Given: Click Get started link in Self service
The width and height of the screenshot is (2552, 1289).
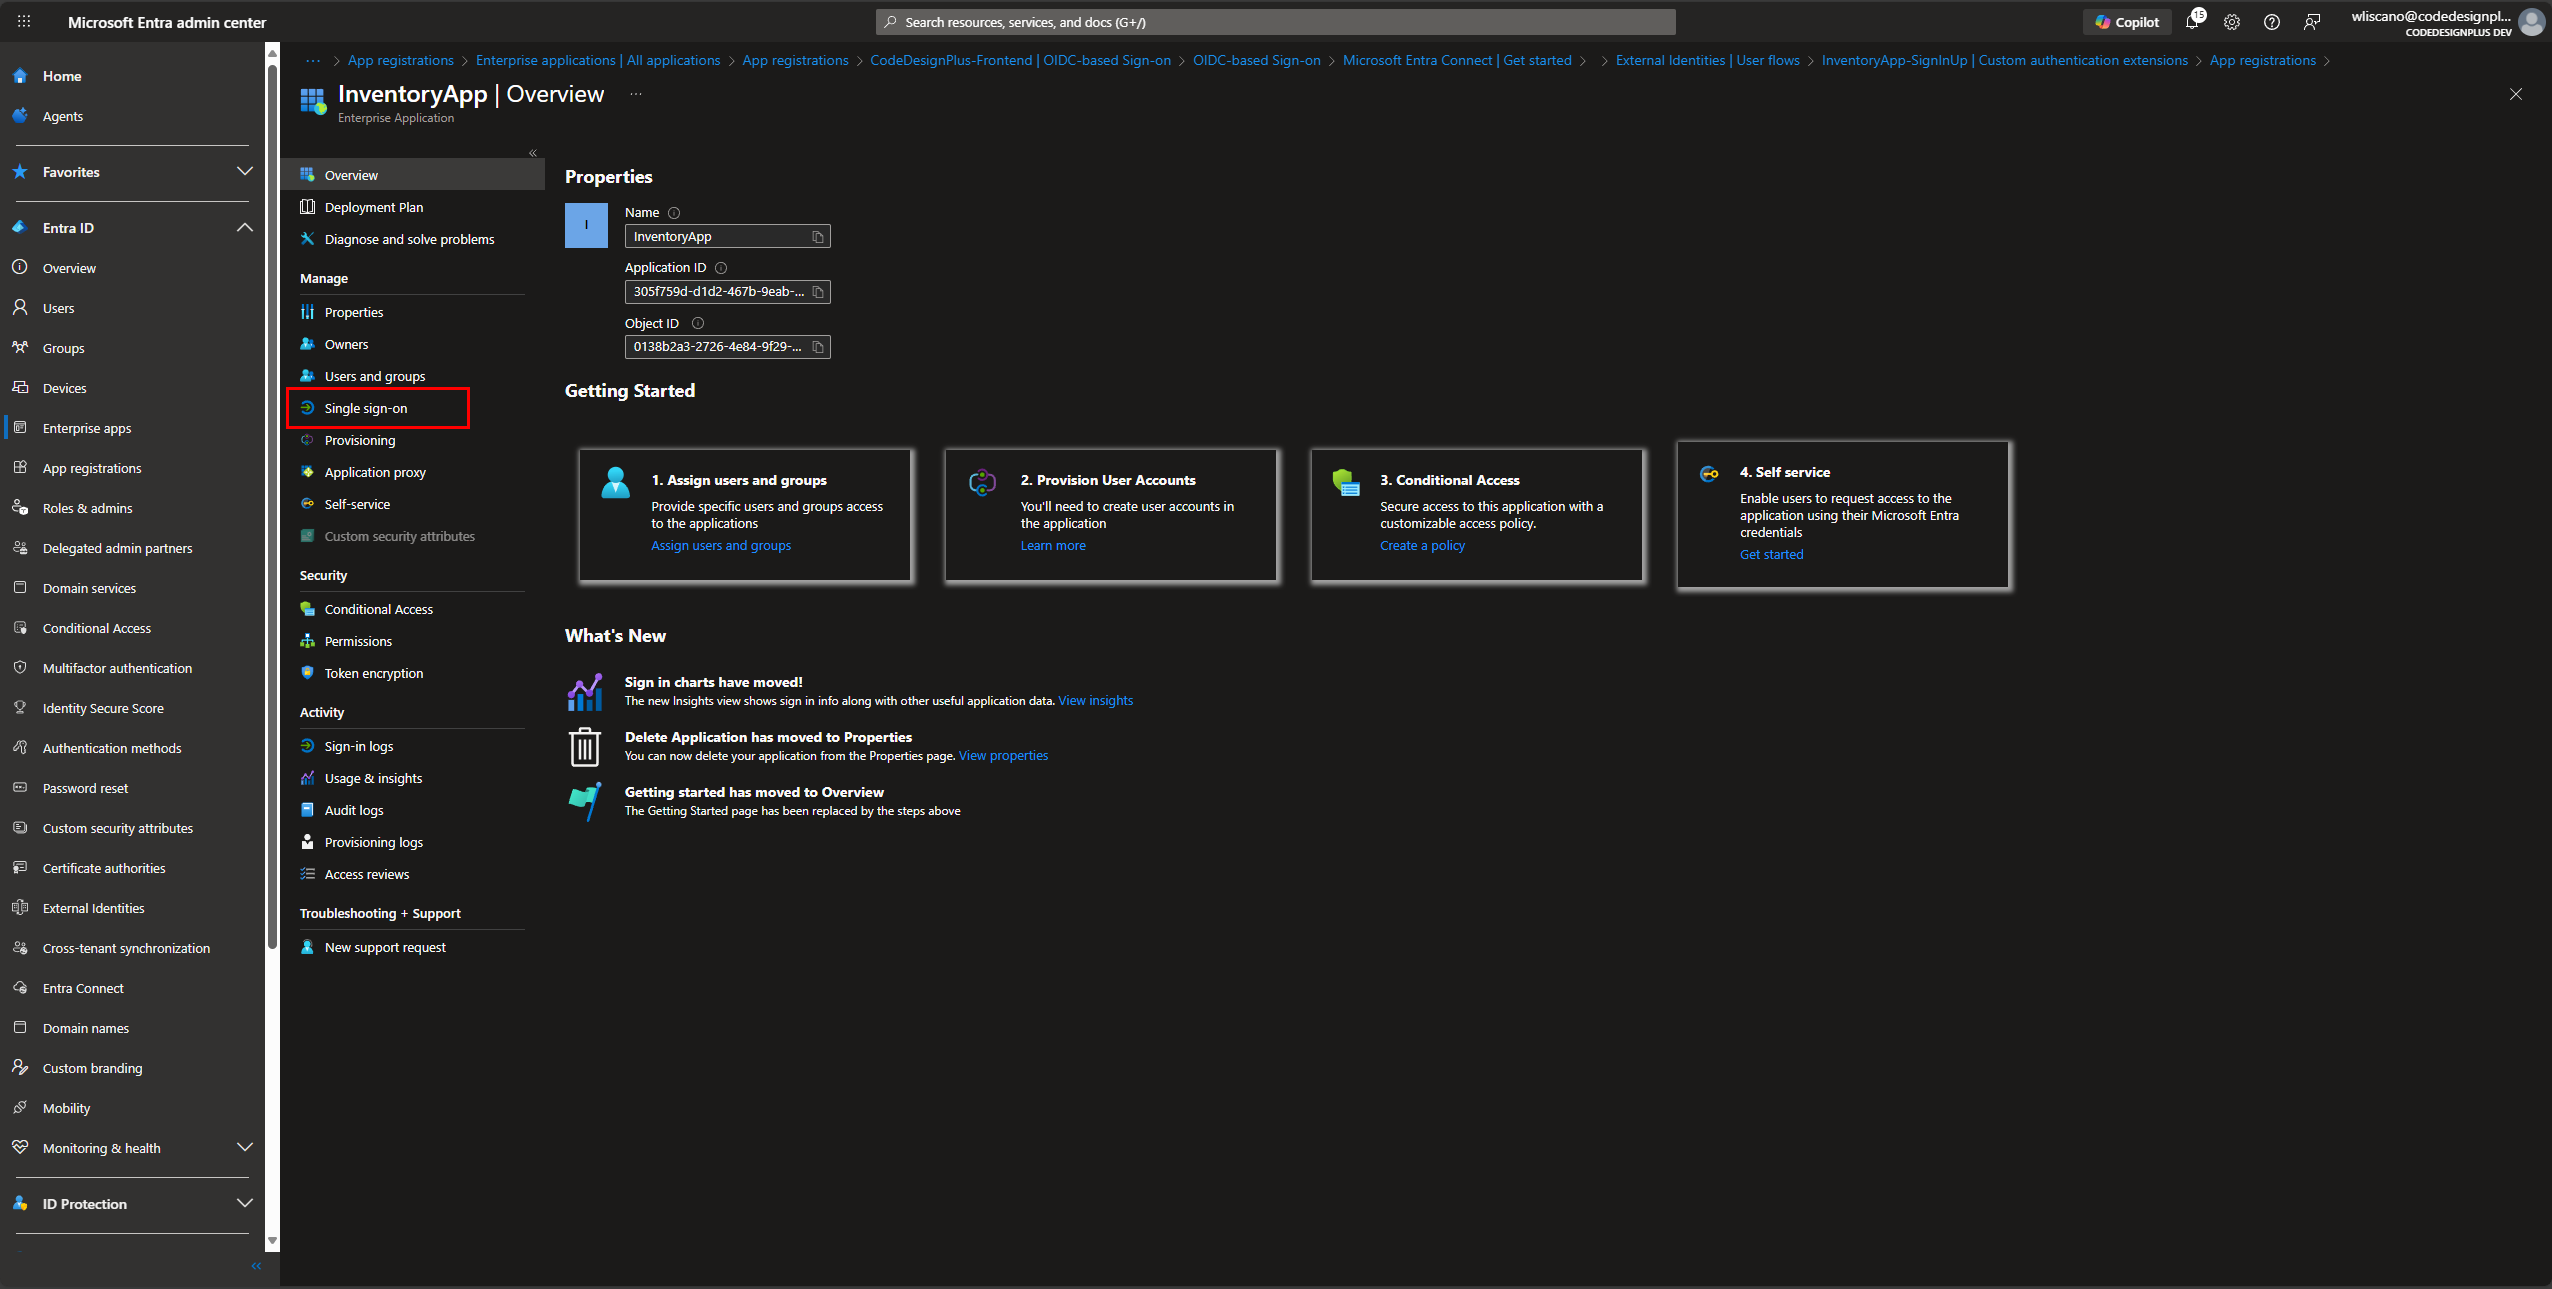Looking at the screenshot, I should pyautogui.click(x=1771, y=555).
